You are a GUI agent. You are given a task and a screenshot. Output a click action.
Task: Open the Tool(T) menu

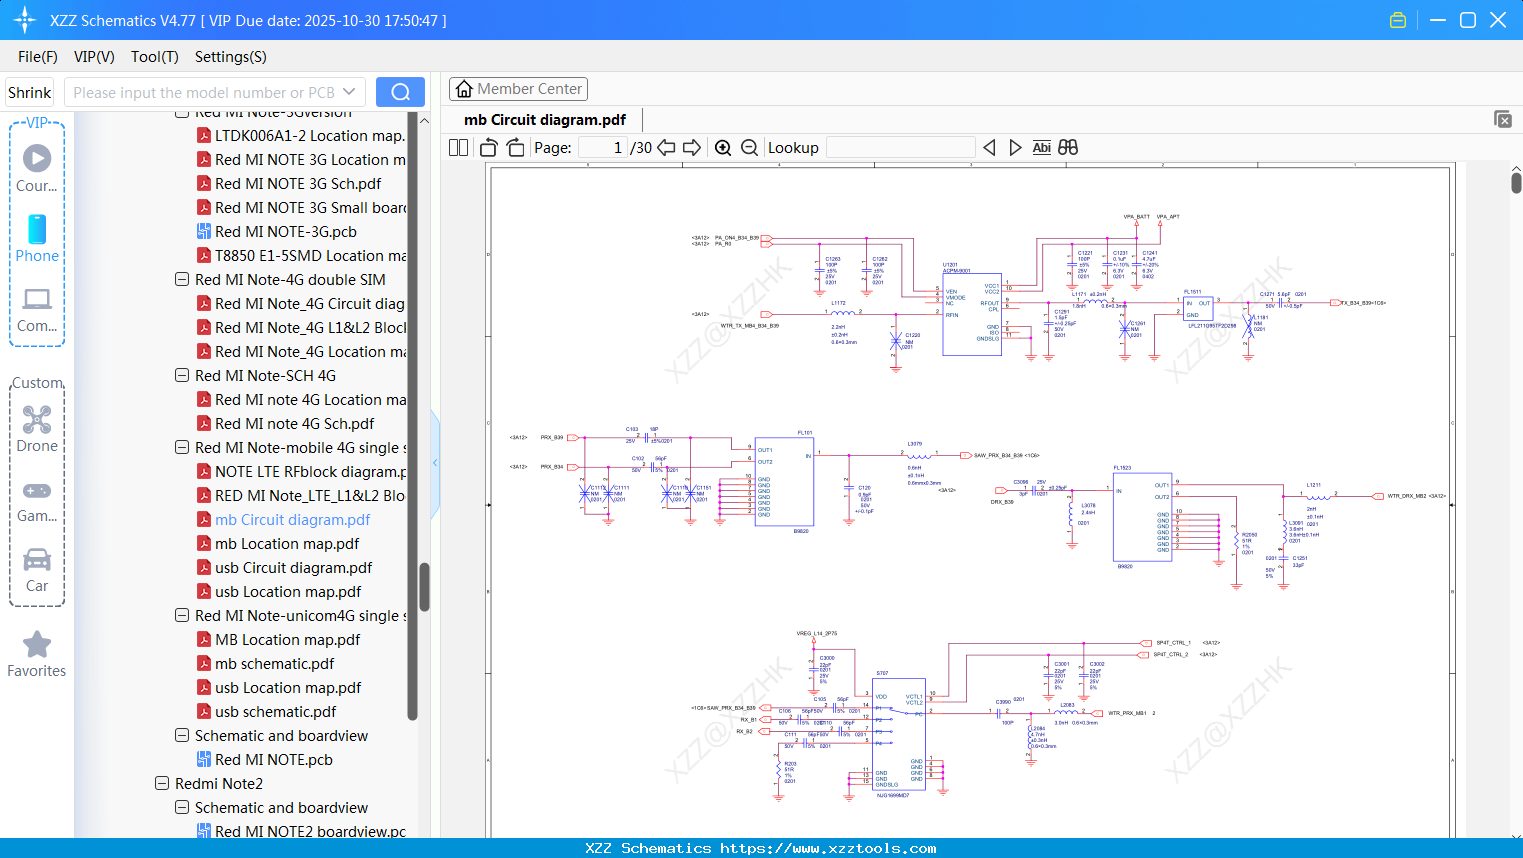pos(154,57)
